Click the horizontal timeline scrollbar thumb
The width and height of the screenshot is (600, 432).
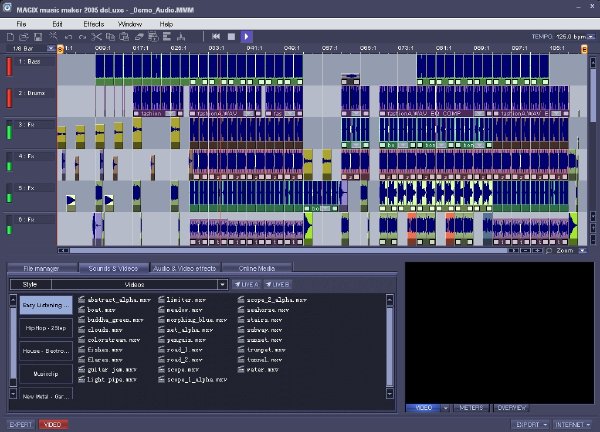pos(289,251)
